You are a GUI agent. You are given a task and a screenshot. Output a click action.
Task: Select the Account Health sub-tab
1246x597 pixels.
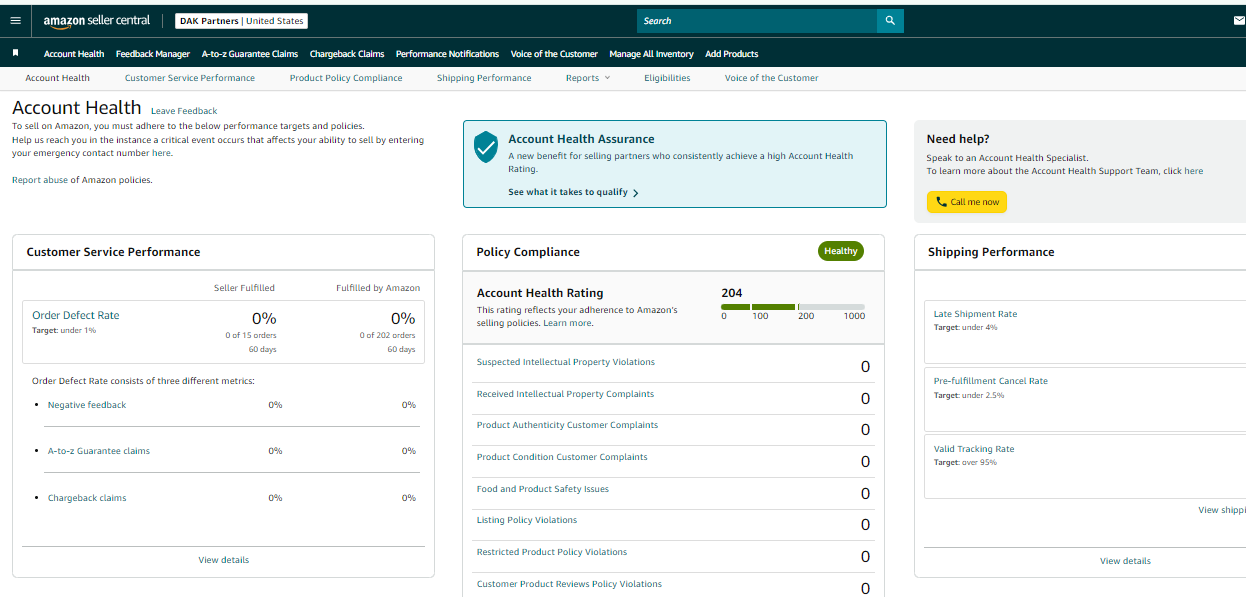point(57,78)
